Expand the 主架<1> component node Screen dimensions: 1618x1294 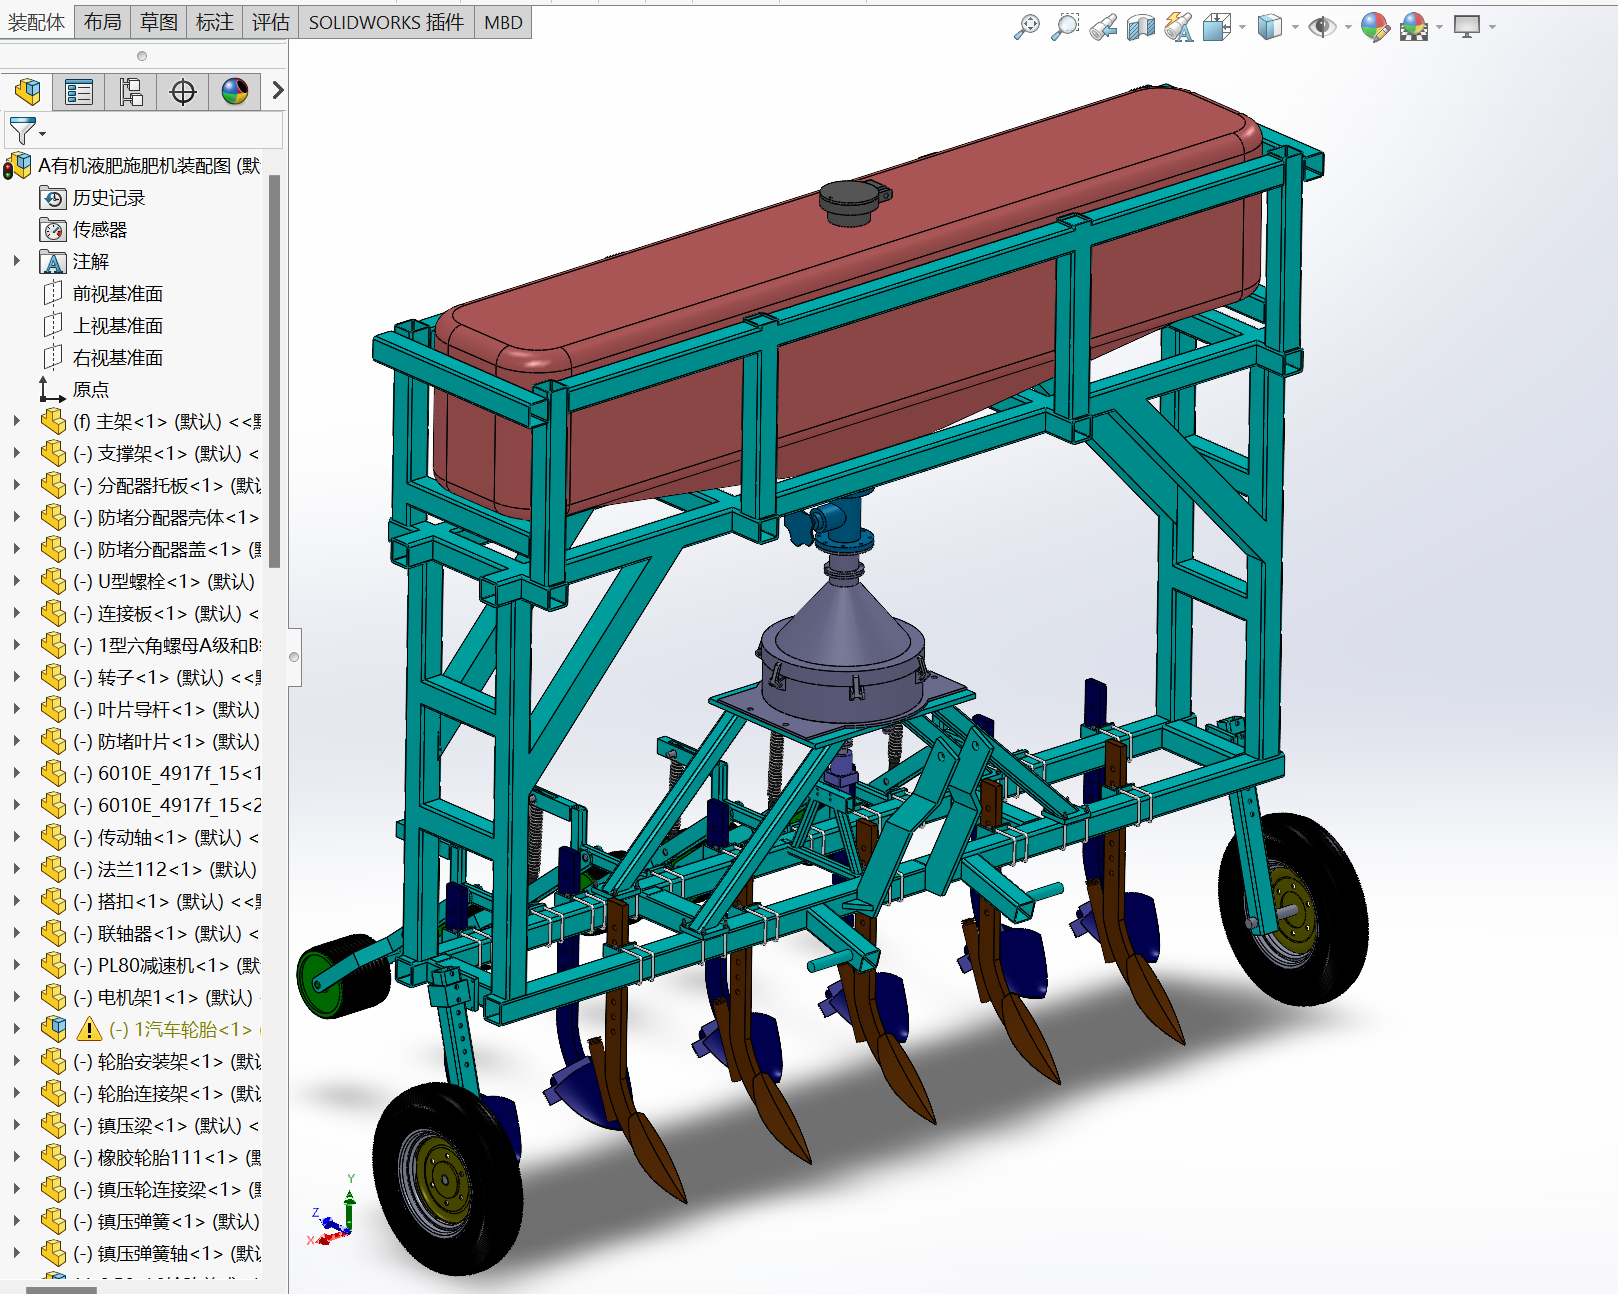(x=16, y=422)
